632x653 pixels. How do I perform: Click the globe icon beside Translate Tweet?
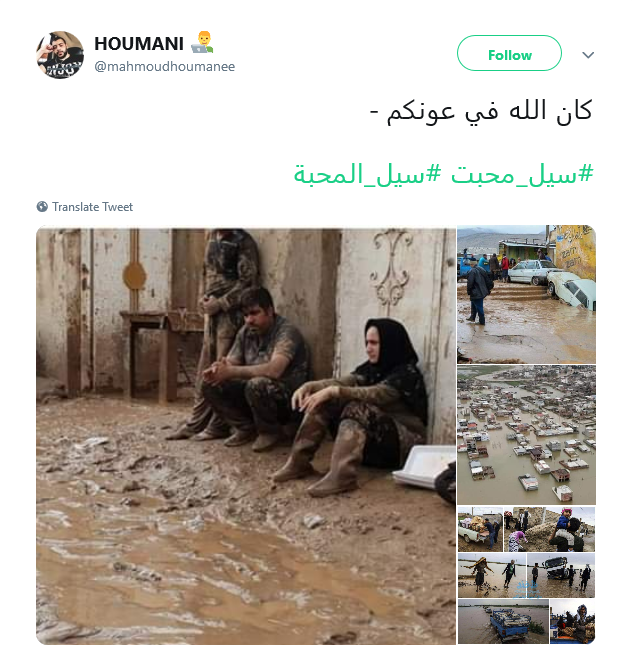(x=42, y=207)
